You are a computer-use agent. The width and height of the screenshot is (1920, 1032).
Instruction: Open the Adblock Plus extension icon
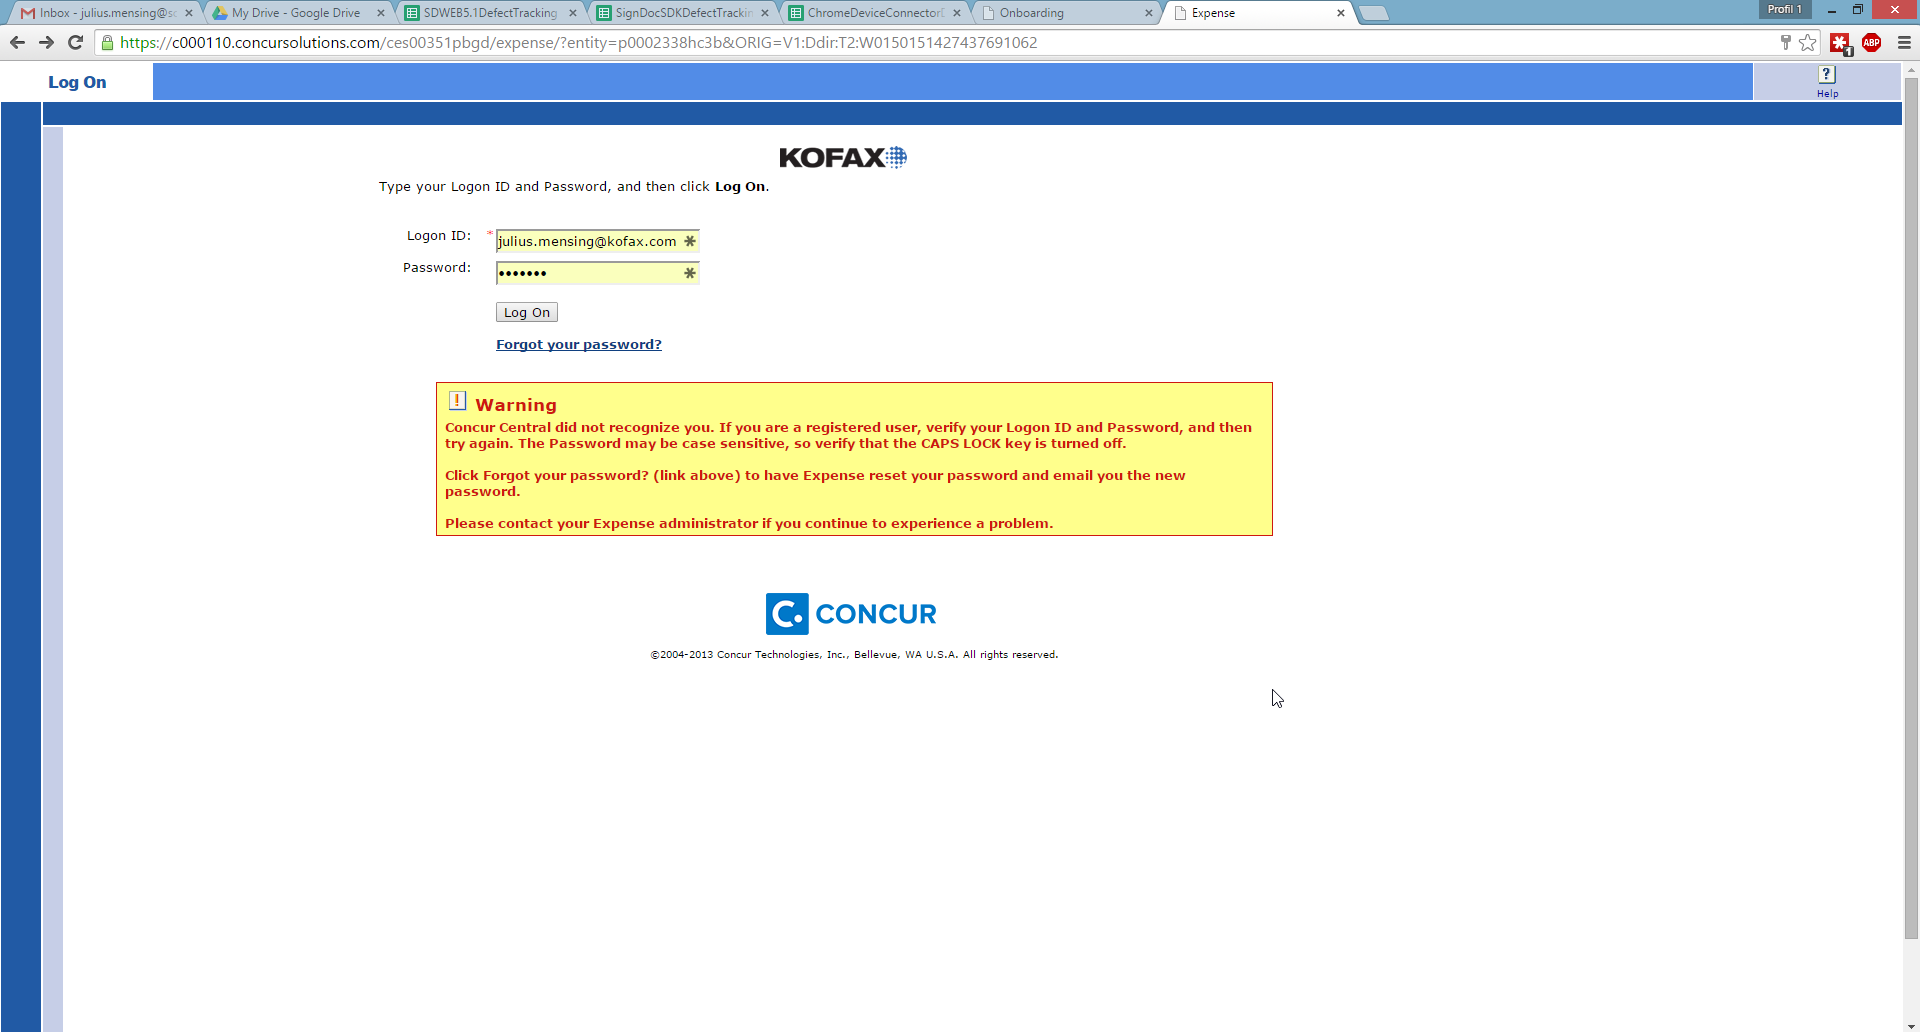(1872, 42)
